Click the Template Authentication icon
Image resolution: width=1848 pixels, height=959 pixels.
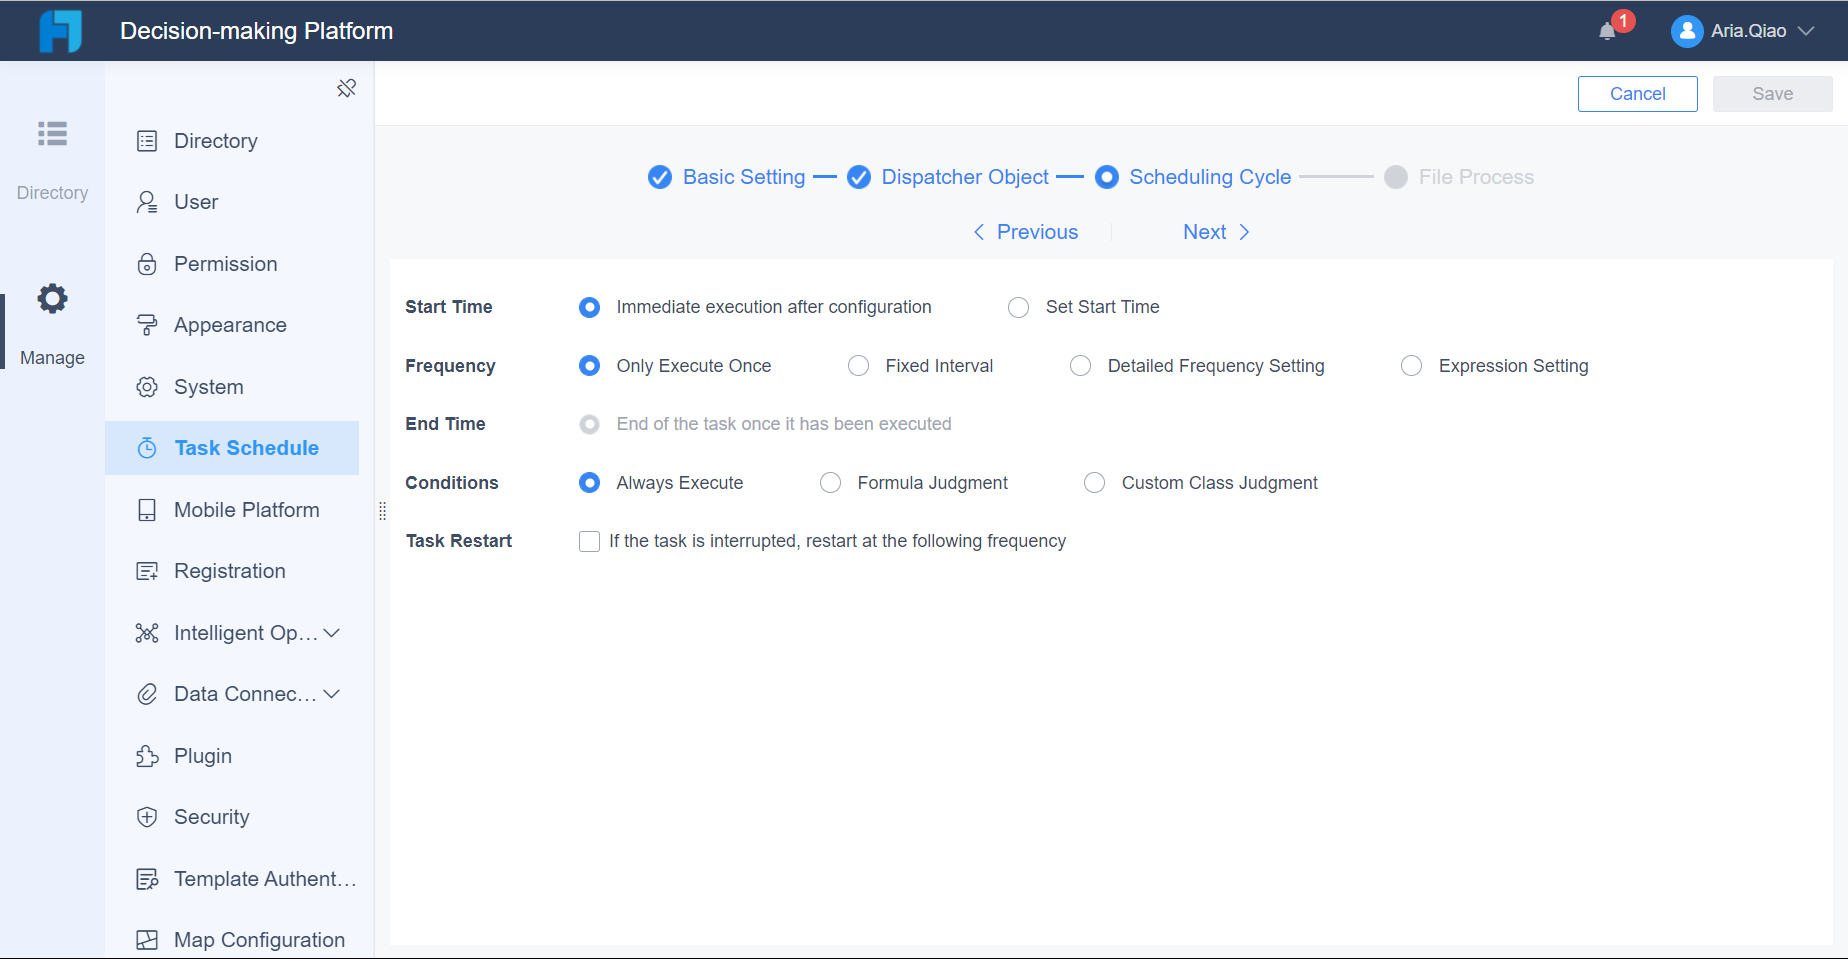click(147, 879)
